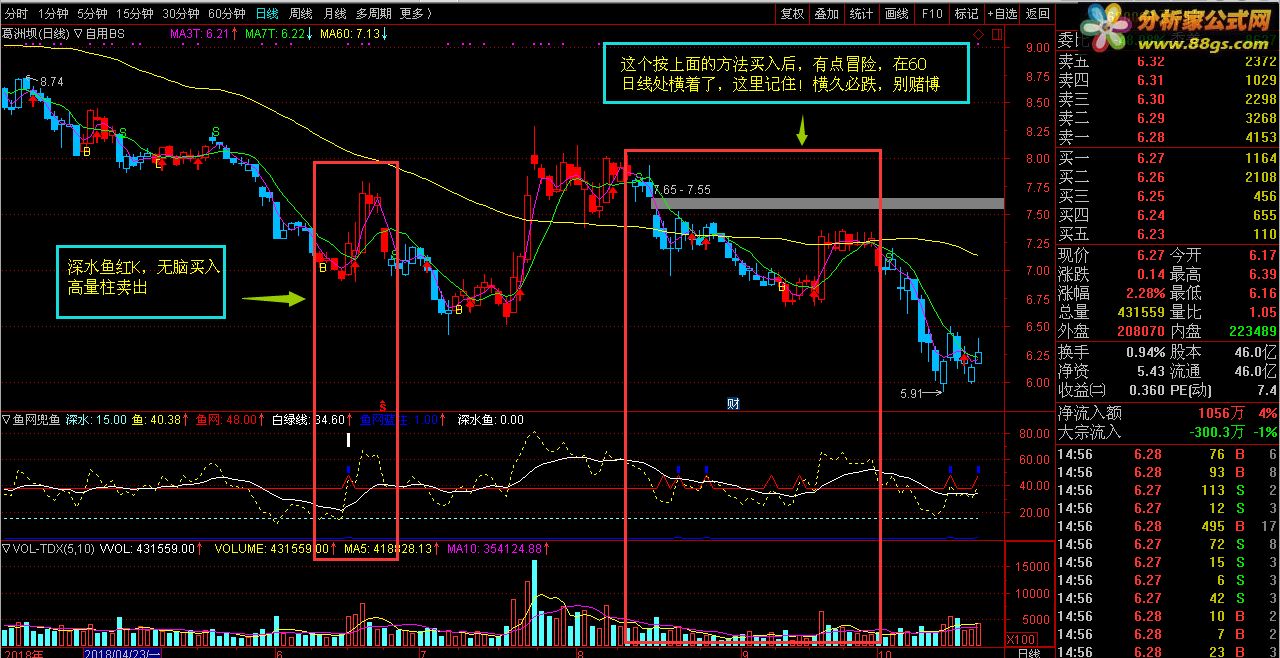Select the 卖四 6.31 ask row
The width and height of the screenshot is (1280, 658).
(x=1167, y=80)
